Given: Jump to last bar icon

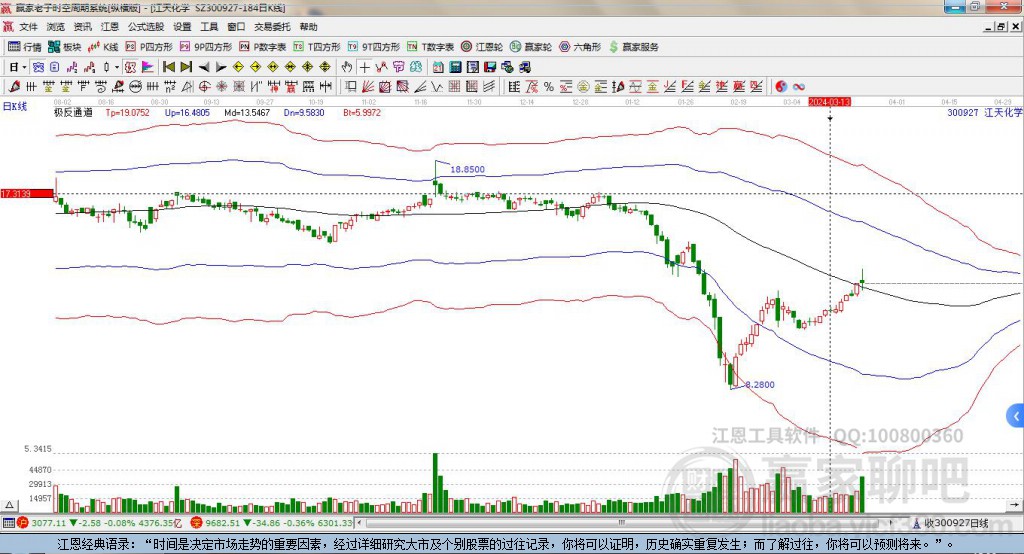Looking at the screenshot, I should [x=186, y=67].
